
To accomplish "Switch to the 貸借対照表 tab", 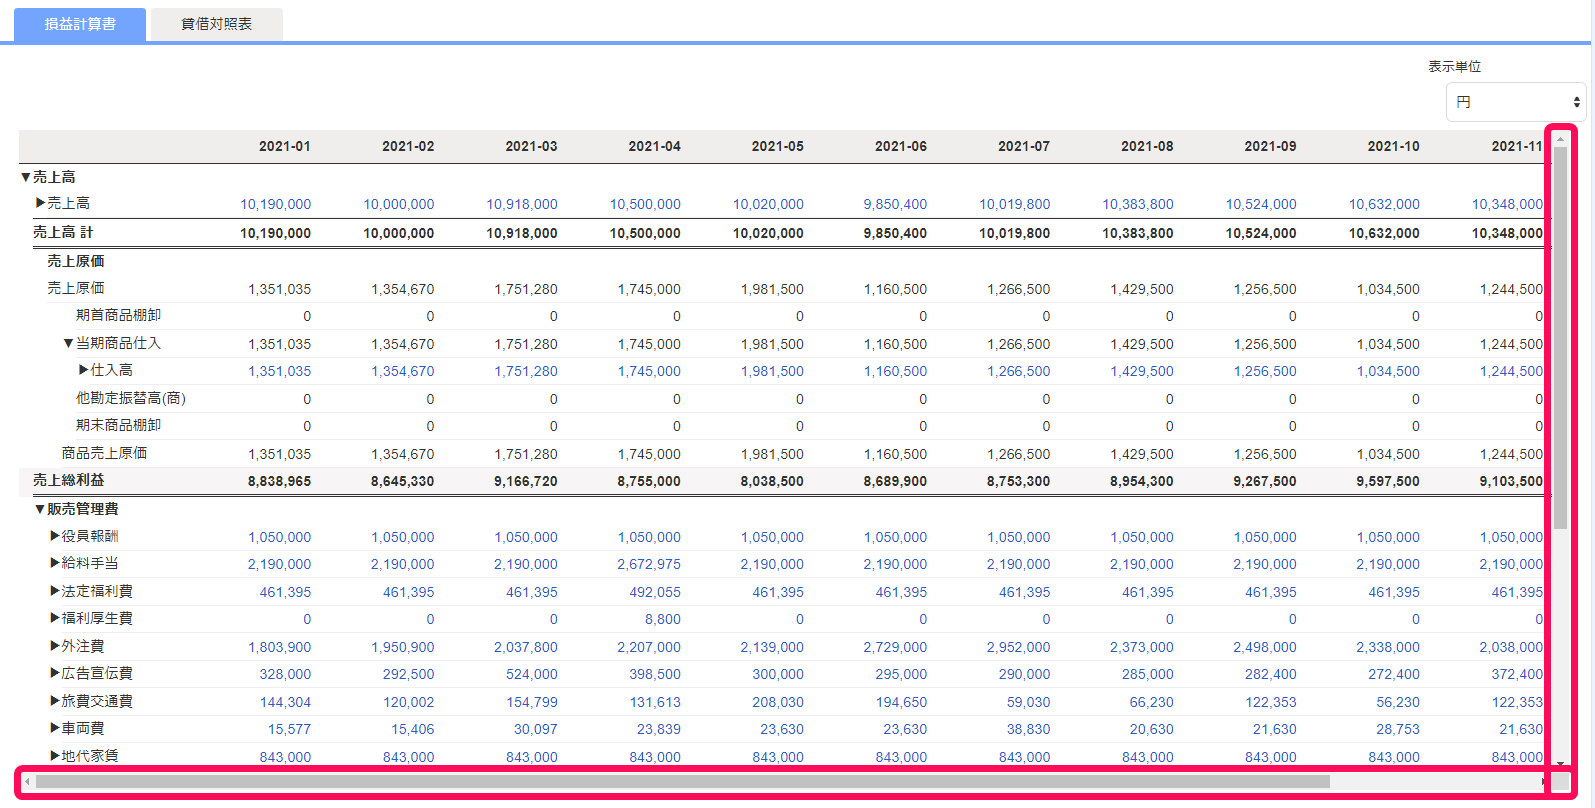I will coord(216,24).
